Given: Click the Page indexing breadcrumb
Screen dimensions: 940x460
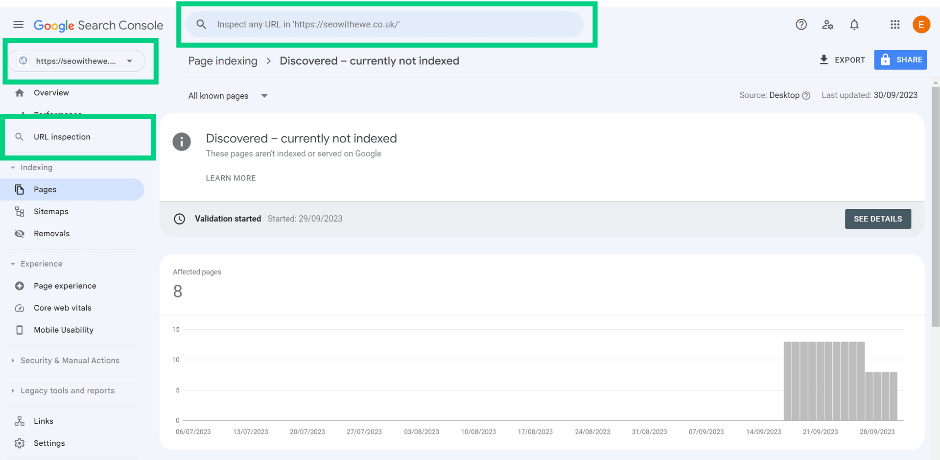Looking at the screenshot, I should [x=222, y=61].
